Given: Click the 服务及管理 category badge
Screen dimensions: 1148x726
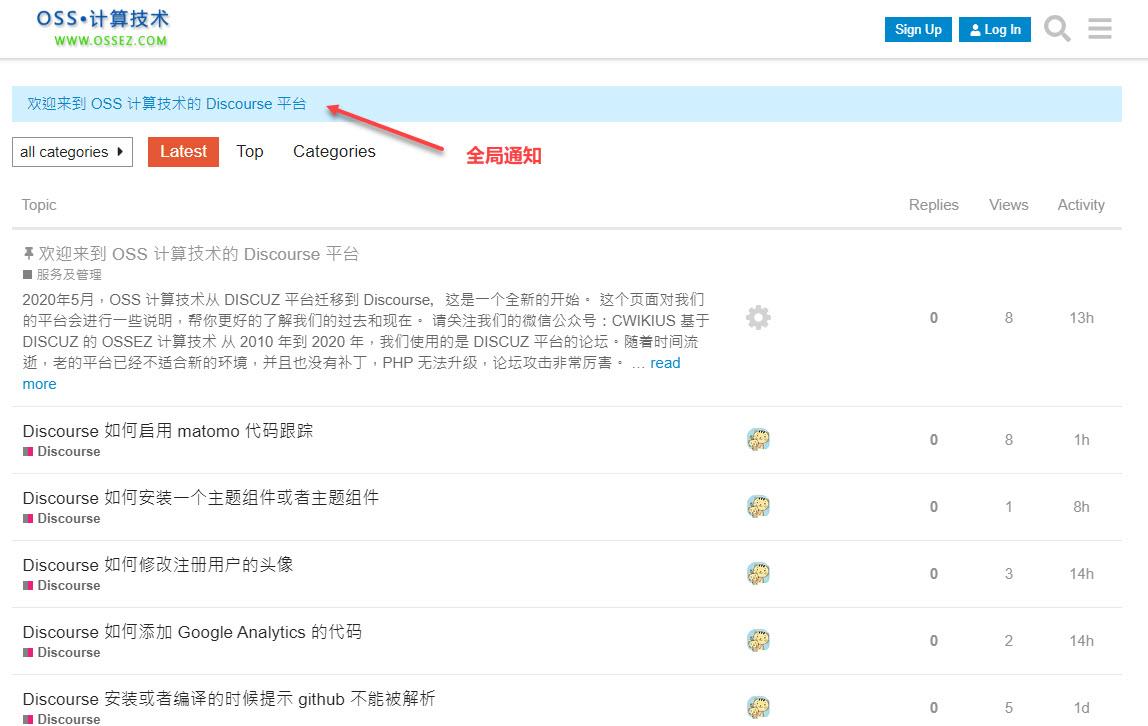Looking at the screenshot, I should coord(62,274).
